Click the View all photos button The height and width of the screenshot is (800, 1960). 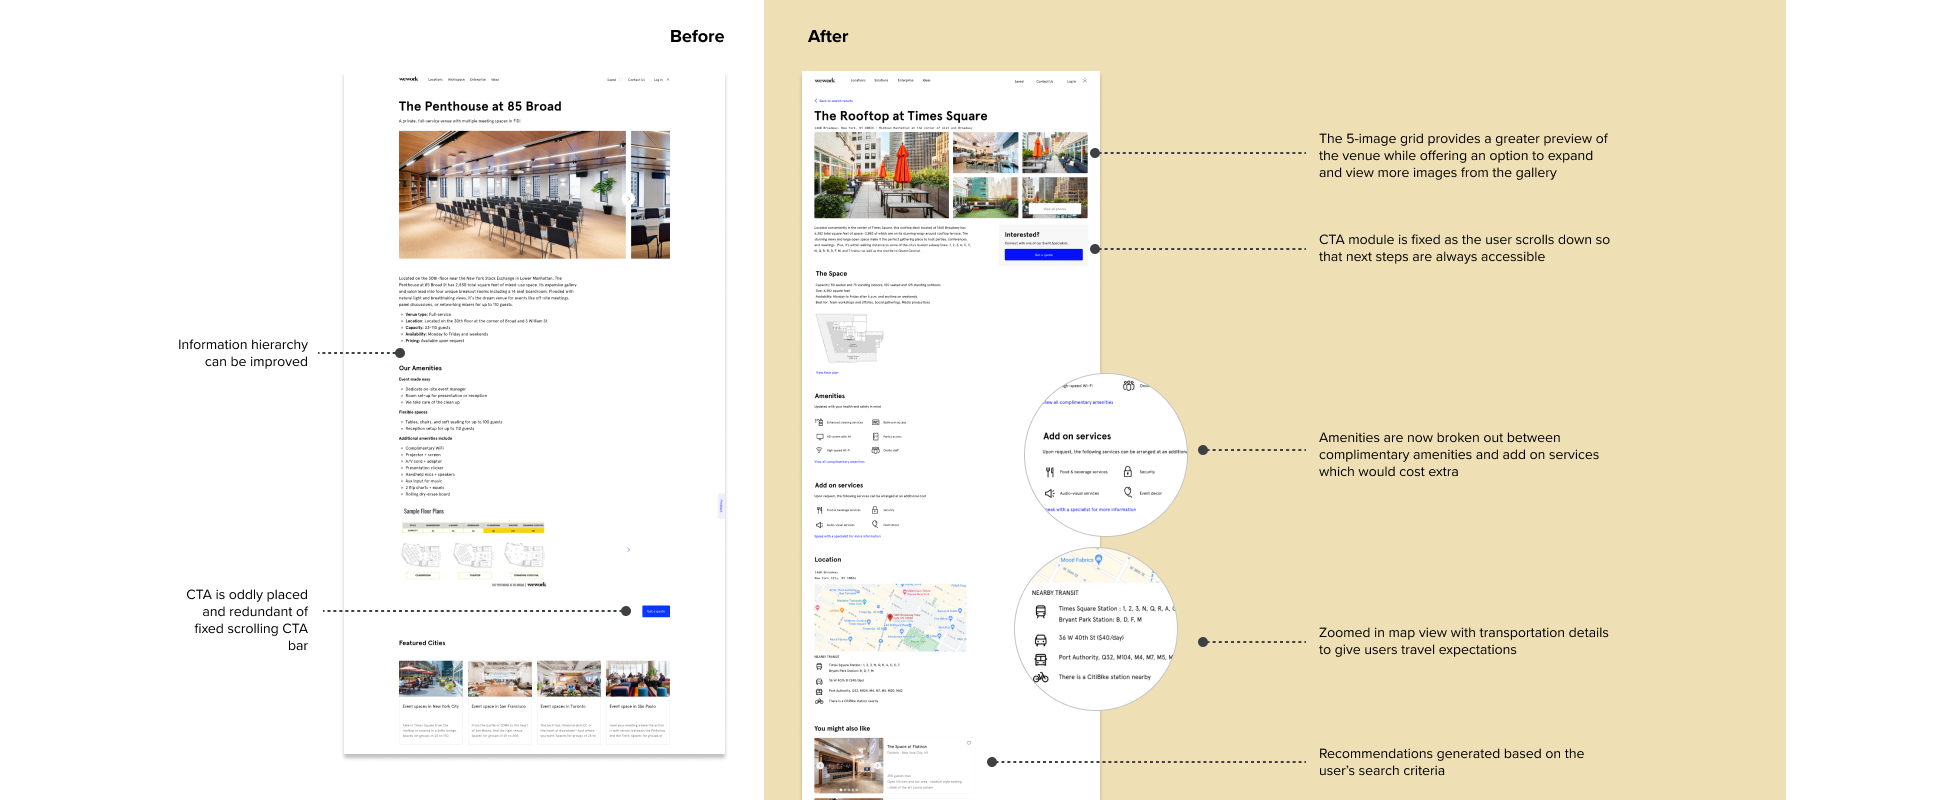(x=1055, y=209)
